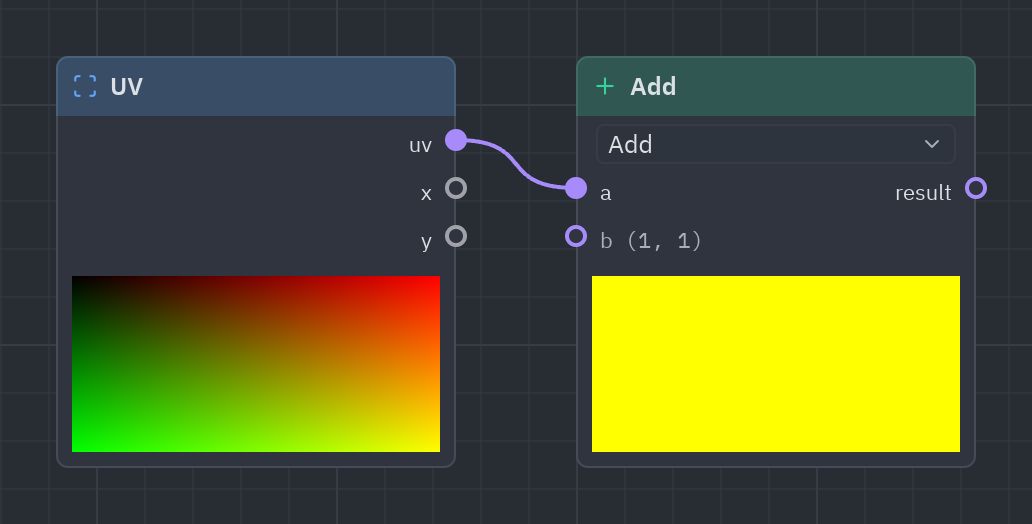Click the a input label

606,194
